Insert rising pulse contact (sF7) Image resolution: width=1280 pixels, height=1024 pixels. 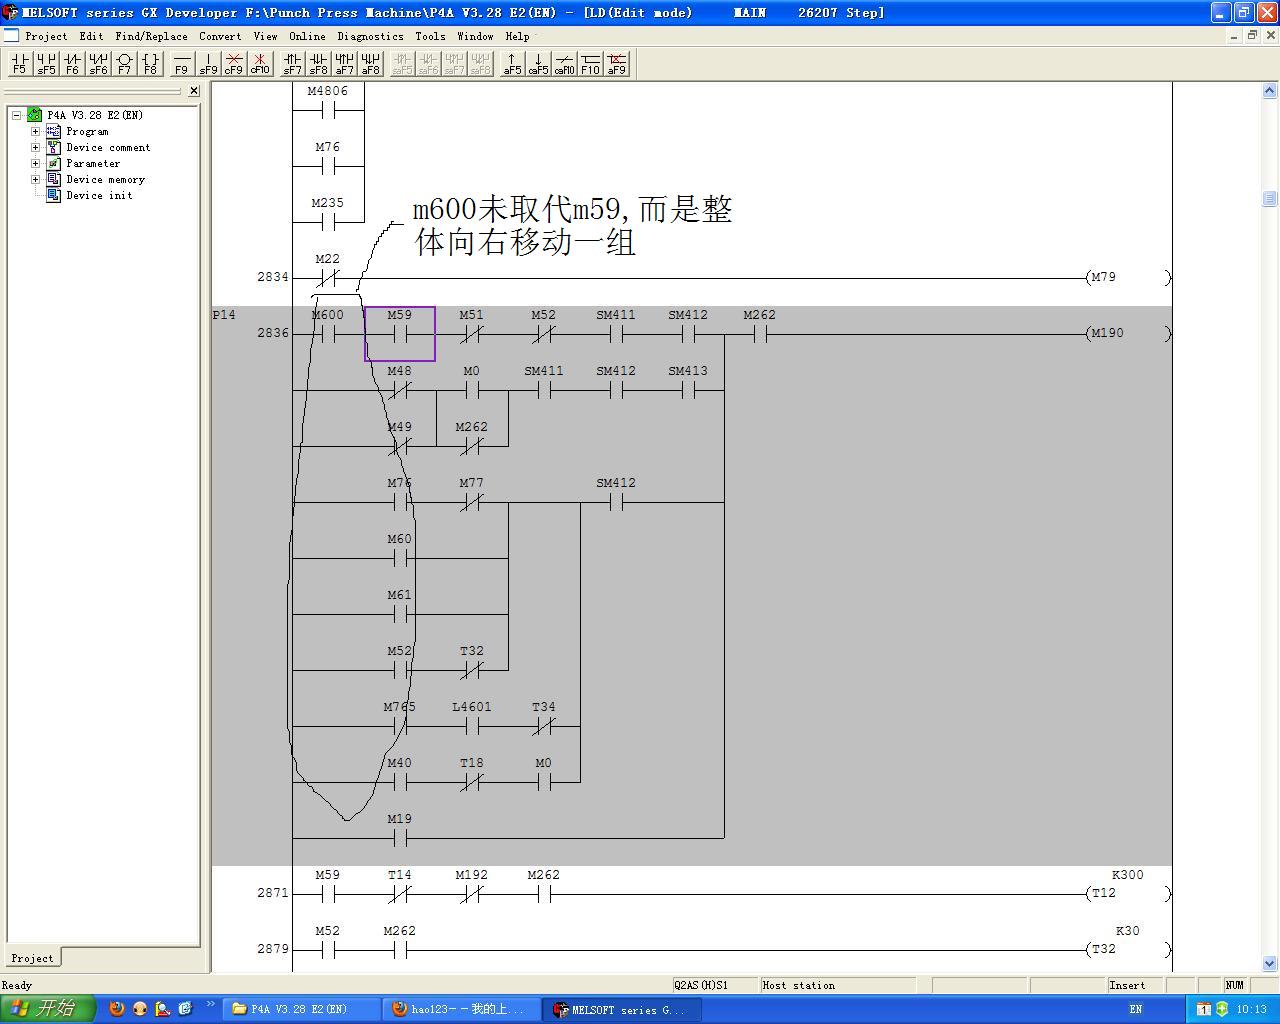292,64
